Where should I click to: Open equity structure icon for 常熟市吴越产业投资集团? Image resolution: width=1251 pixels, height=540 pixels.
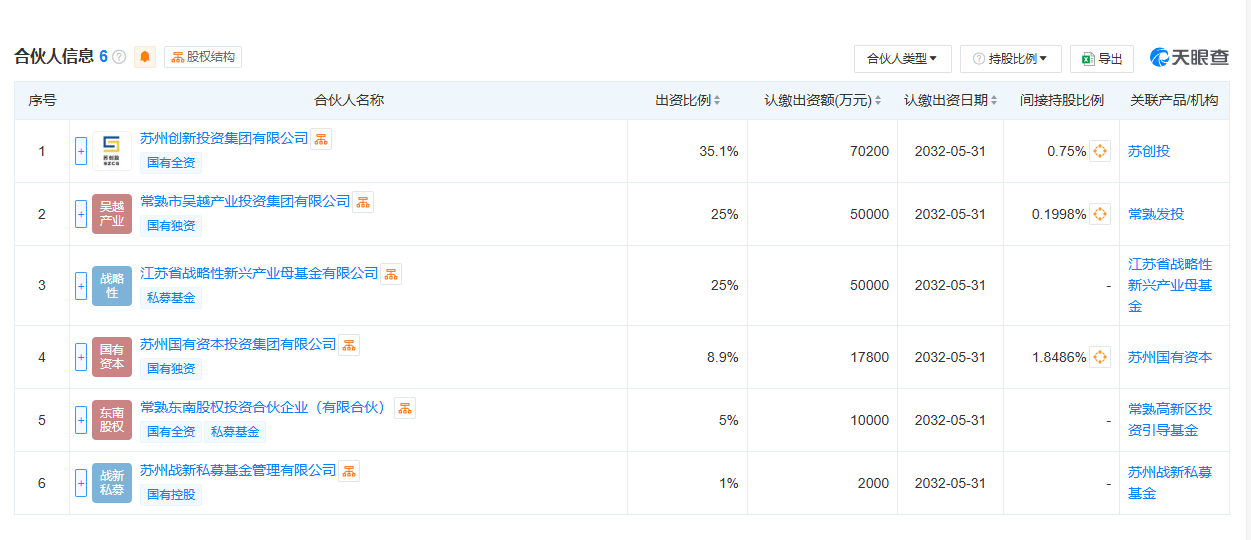[x=363, y=202]
